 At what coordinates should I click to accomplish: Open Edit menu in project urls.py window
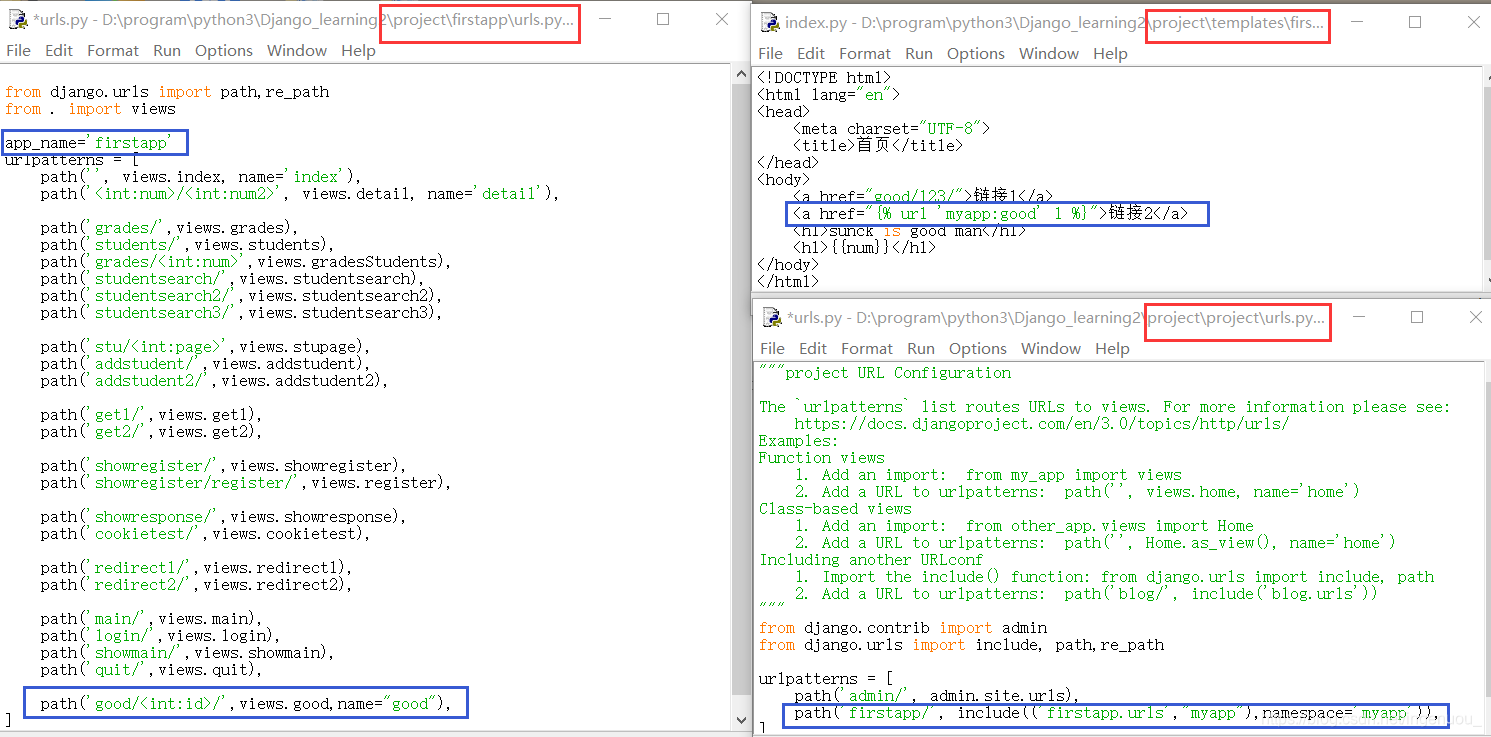pos(813,348)
